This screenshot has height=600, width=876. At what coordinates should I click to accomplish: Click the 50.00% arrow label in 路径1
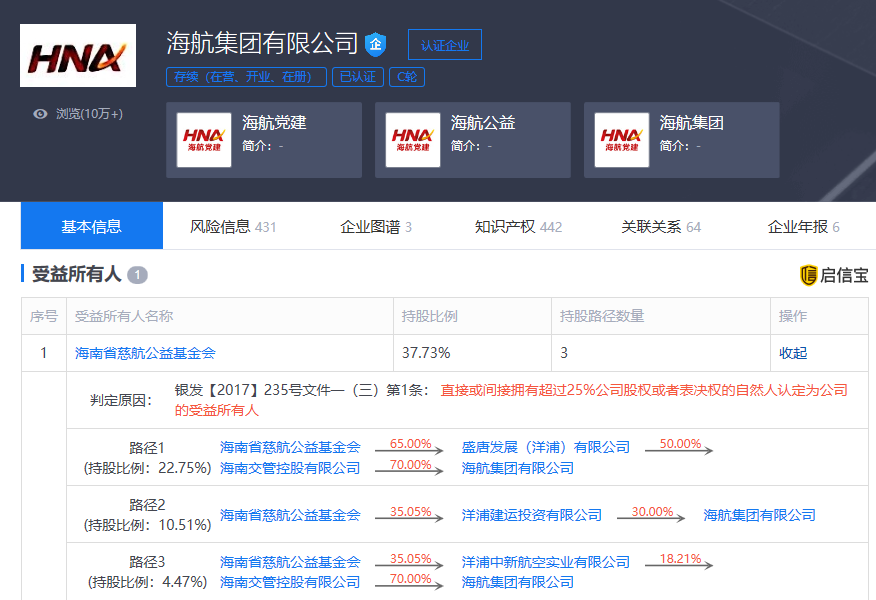(x=680, y=444)
